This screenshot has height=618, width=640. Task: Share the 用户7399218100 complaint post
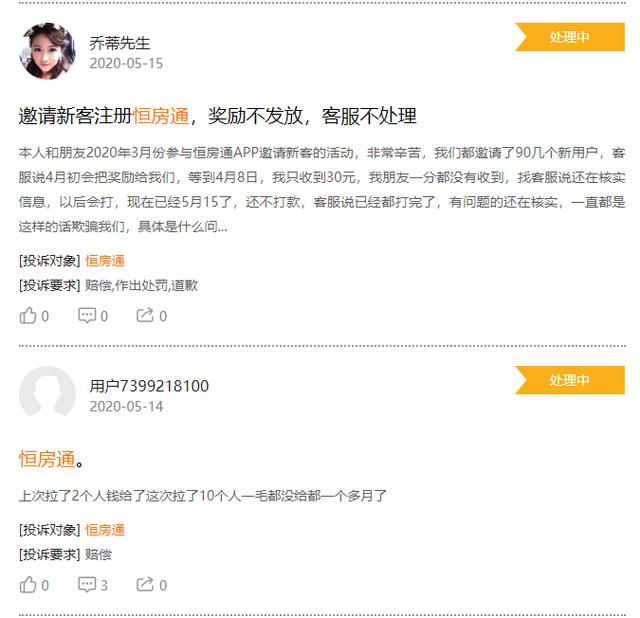[x=152, y=585]
